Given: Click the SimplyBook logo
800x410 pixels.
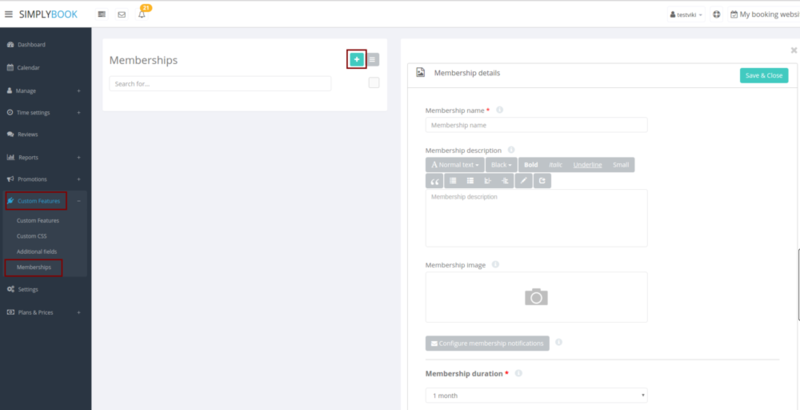Looking at the screenshot, I should click(48, 14).
